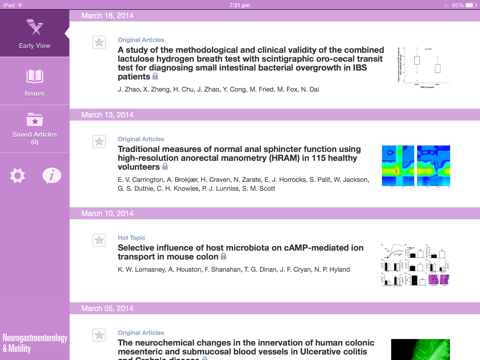Screen dimensions: 480x360
Task: Tap bar chart figure thumbnail of microbiota article
Action: point(415,265)
